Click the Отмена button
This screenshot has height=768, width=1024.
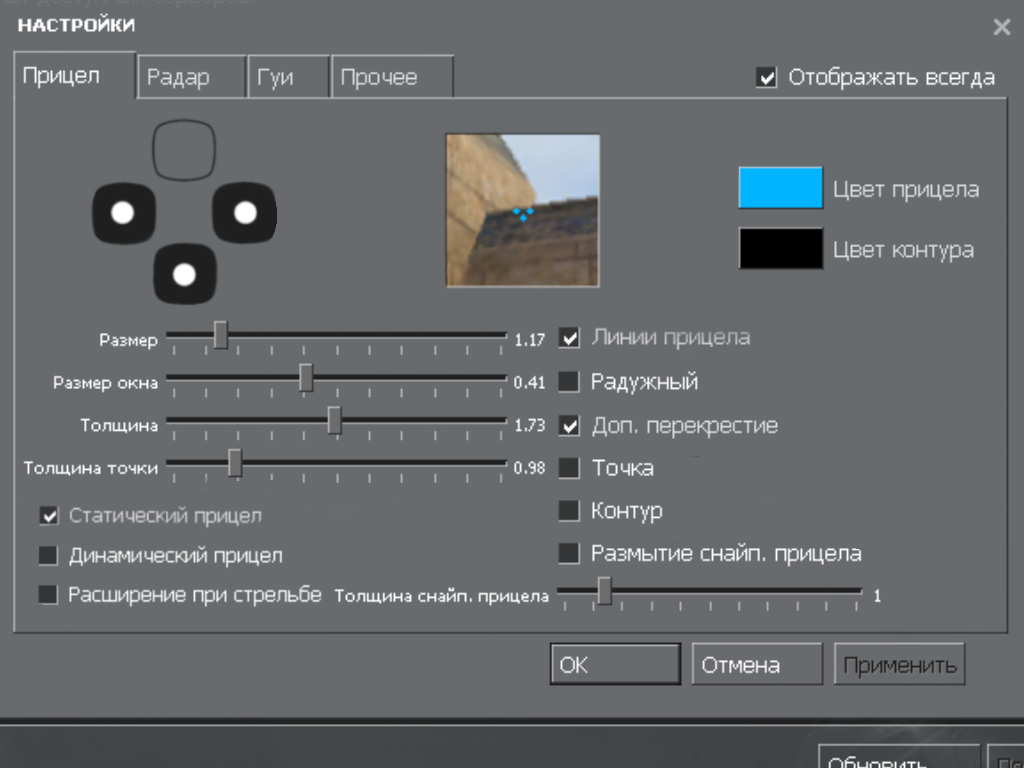(x=756, y=665)
